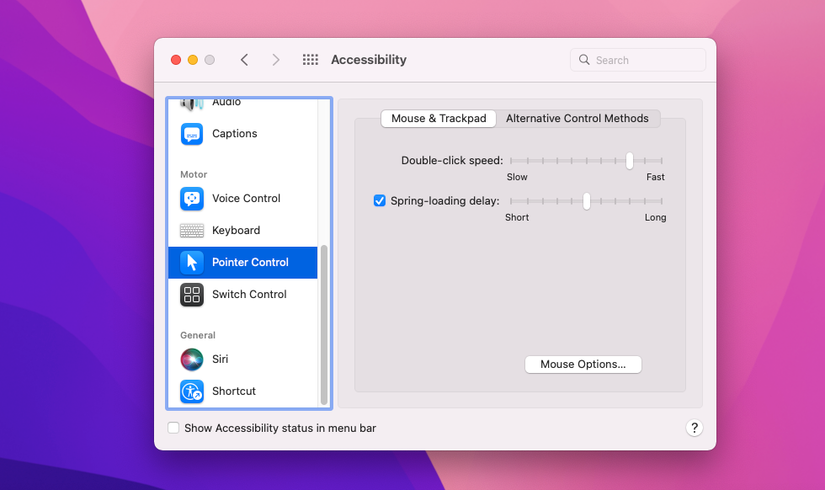
Task: Click the Search input field
Action: tap(638, 60)
